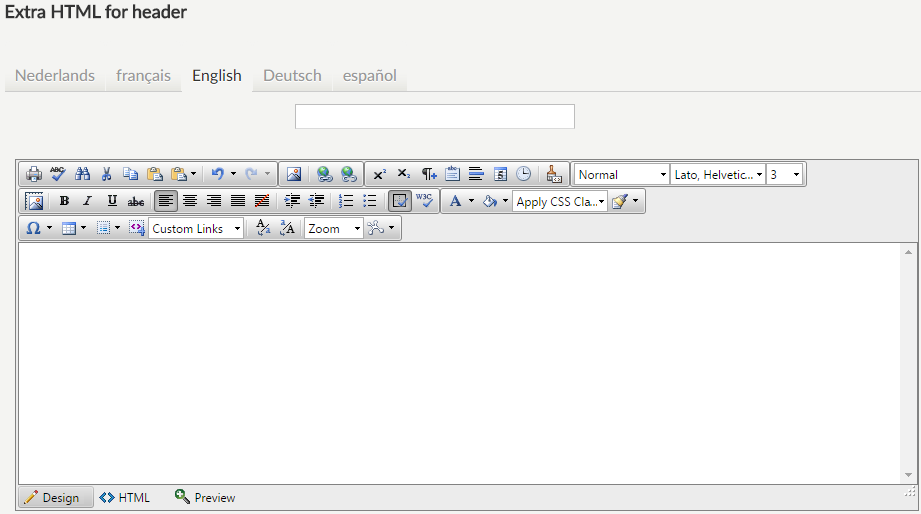The width and height of the screenshot is (921, 514).
Task: Apply superscript formatting
Action: tap(379, 174)
